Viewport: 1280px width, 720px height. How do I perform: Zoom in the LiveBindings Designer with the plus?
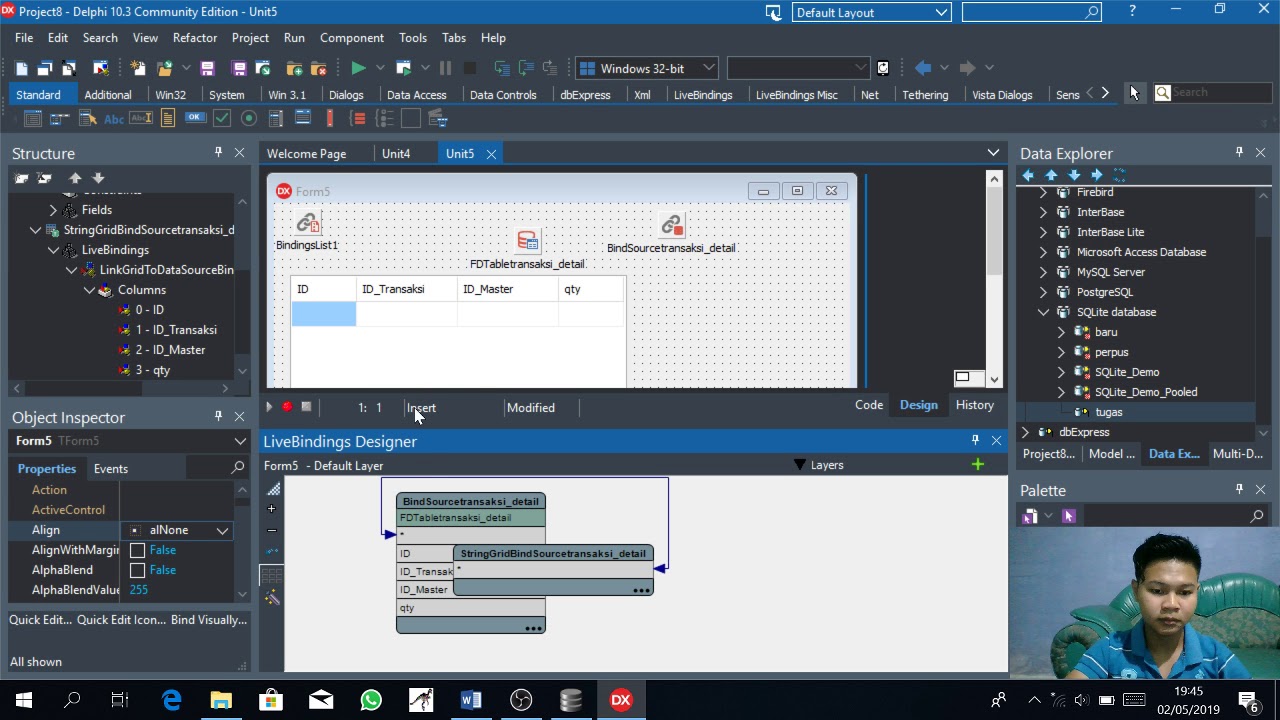click(x=272, y=509)
